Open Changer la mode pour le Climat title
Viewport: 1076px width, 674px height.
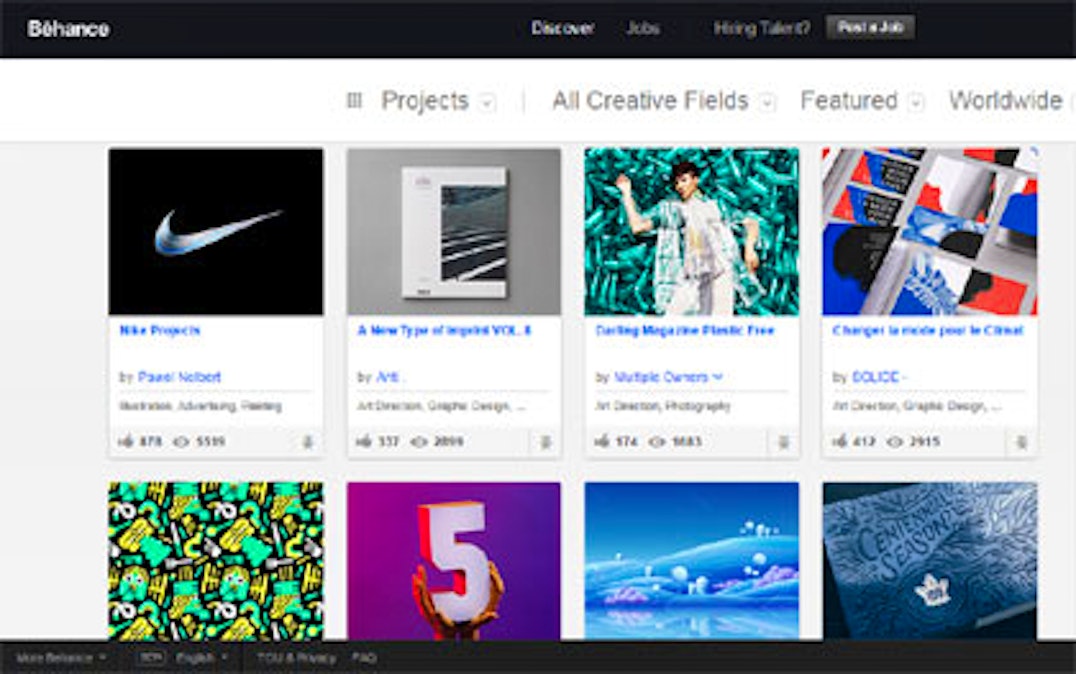coord(928,331)
